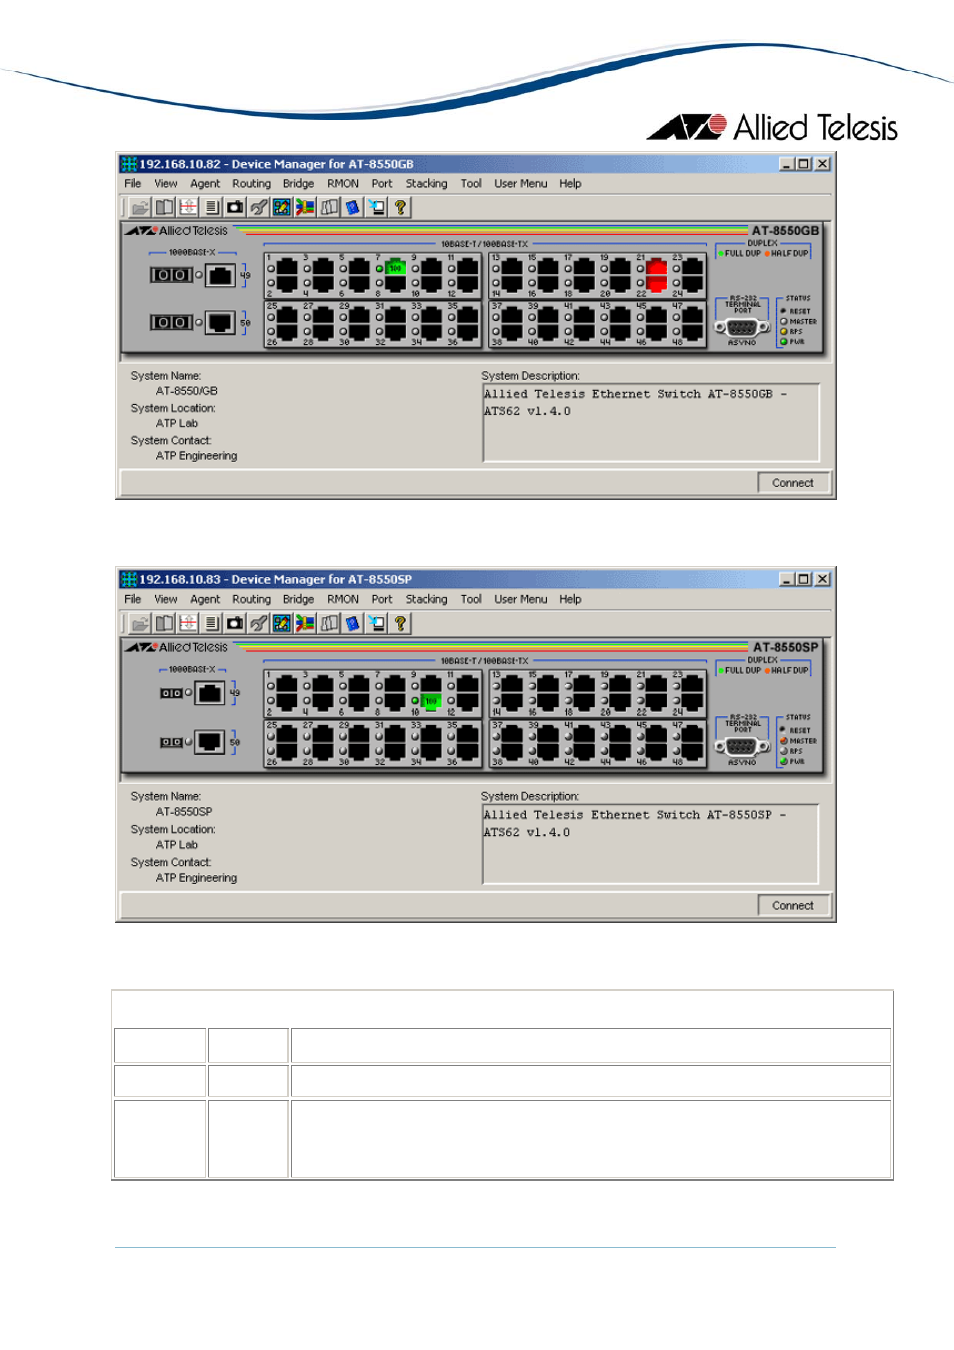Open Routing menu in AT-8550SP window
The image size is (954, 1350).
(x=252, y=600)
